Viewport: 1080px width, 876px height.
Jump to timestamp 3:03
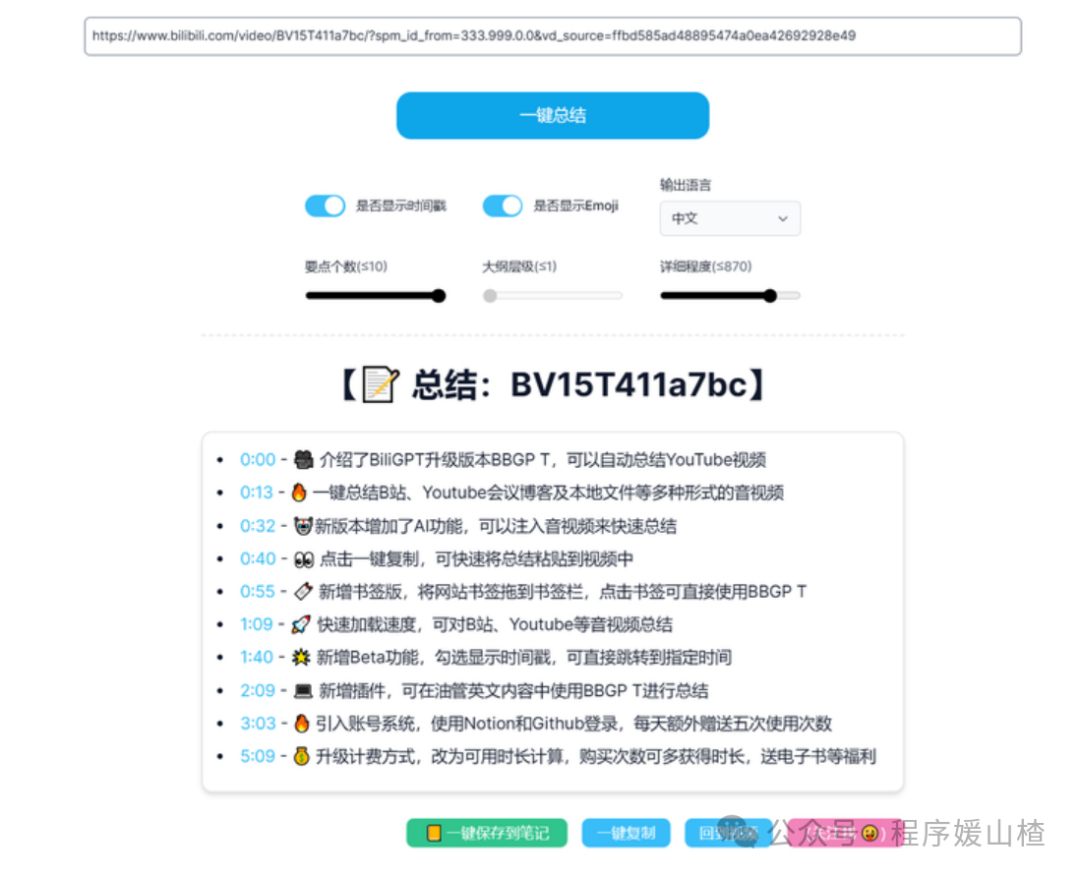[258, 724]
